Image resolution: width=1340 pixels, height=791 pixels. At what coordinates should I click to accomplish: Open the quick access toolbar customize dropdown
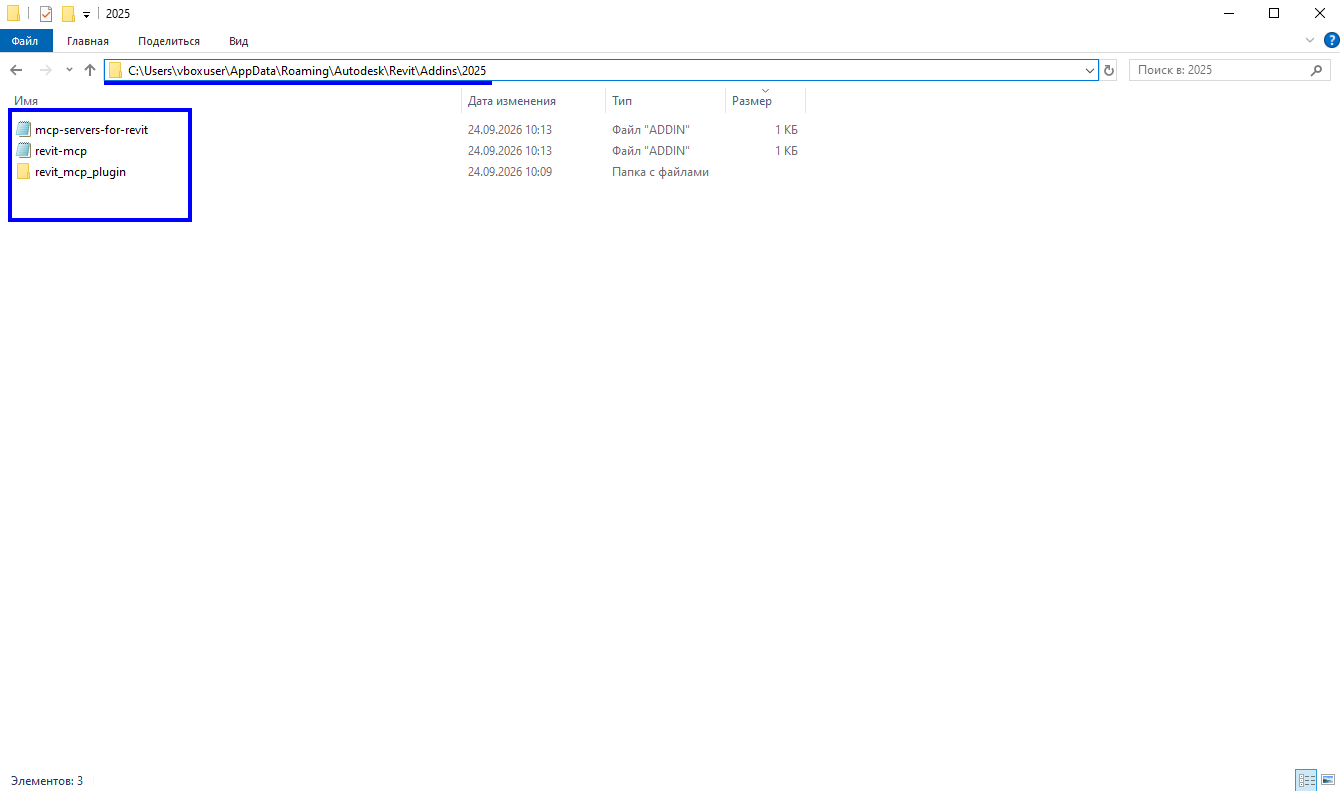[87, 15]
